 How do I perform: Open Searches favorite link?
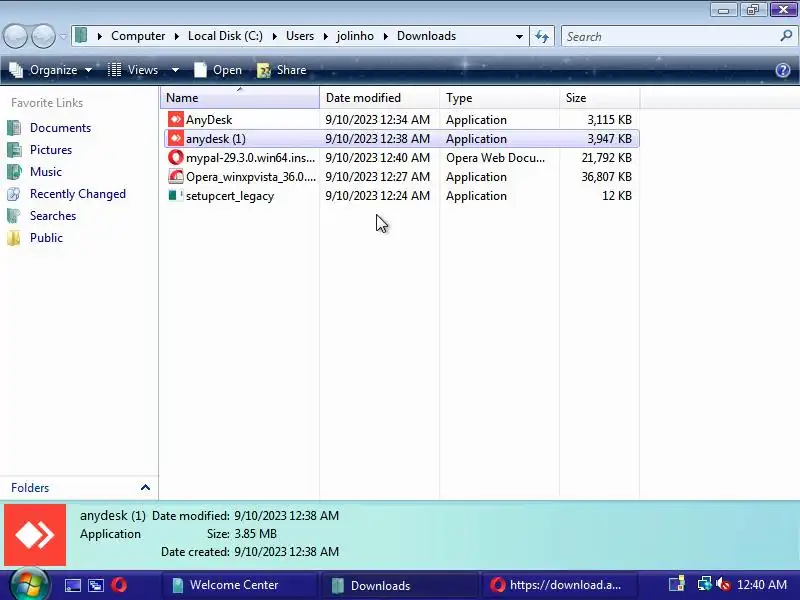click(42, 215)
